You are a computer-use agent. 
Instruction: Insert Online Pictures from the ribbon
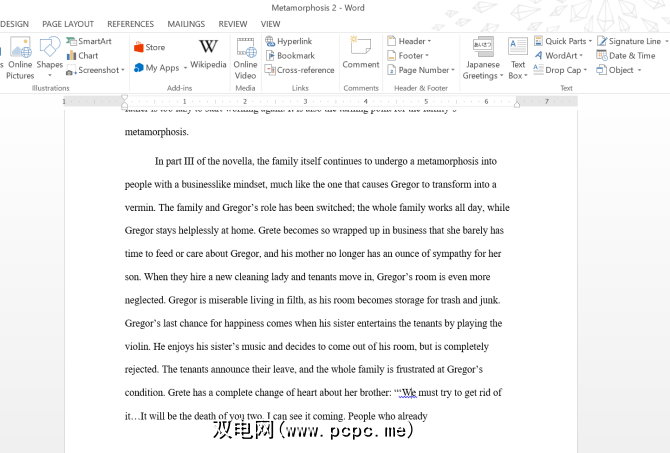click(x=20, y=59)
